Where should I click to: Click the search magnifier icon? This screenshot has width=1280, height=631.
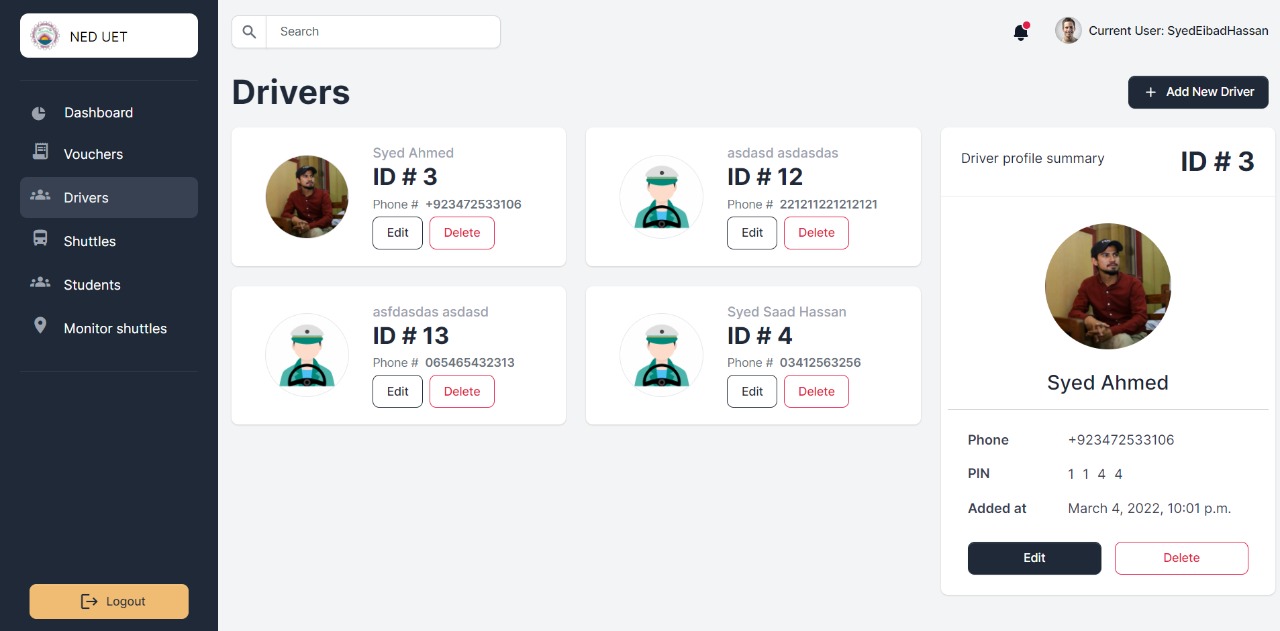pyautogui.click(x=249, y=32)
